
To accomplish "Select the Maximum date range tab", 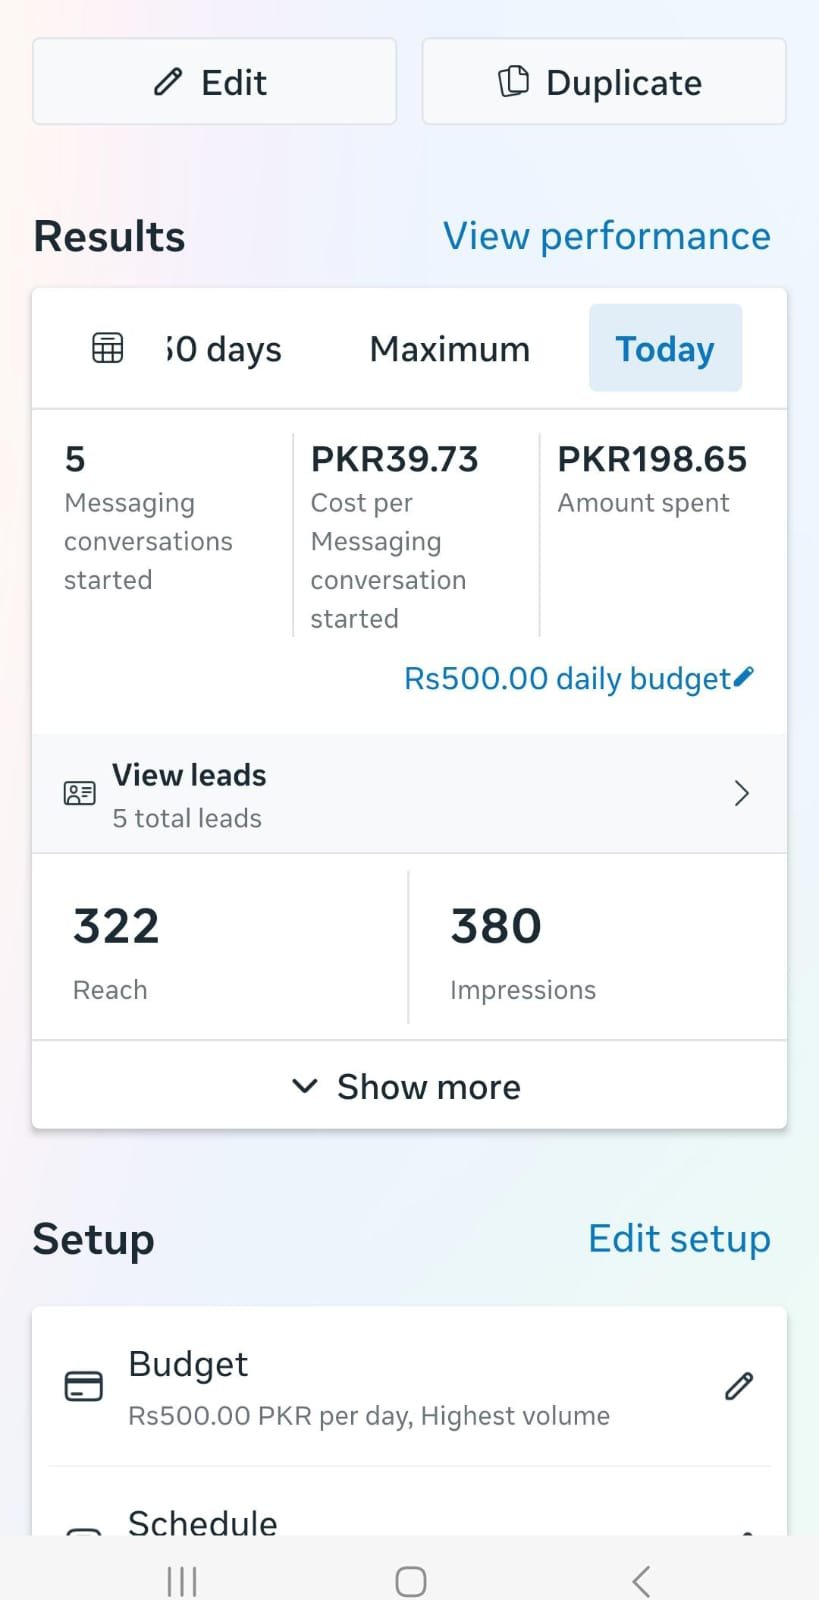I will tap(449, 348).
